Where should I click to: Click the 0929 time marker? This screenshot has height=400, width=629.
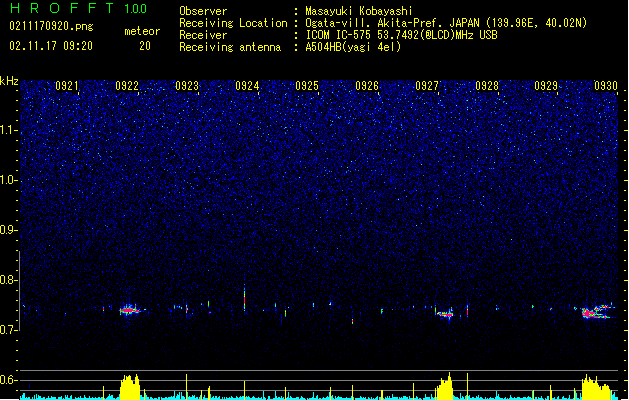coord(546,86)
